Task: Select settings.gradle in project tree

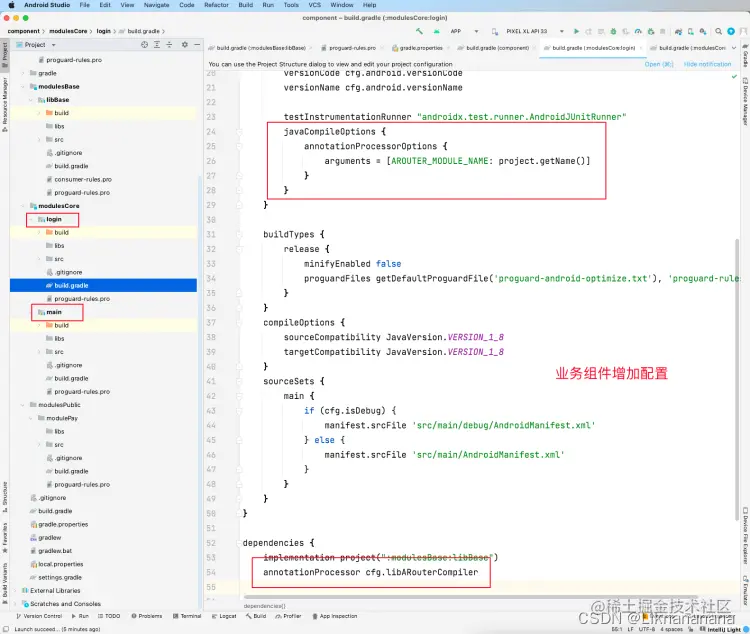Action: tap(59, 578)
